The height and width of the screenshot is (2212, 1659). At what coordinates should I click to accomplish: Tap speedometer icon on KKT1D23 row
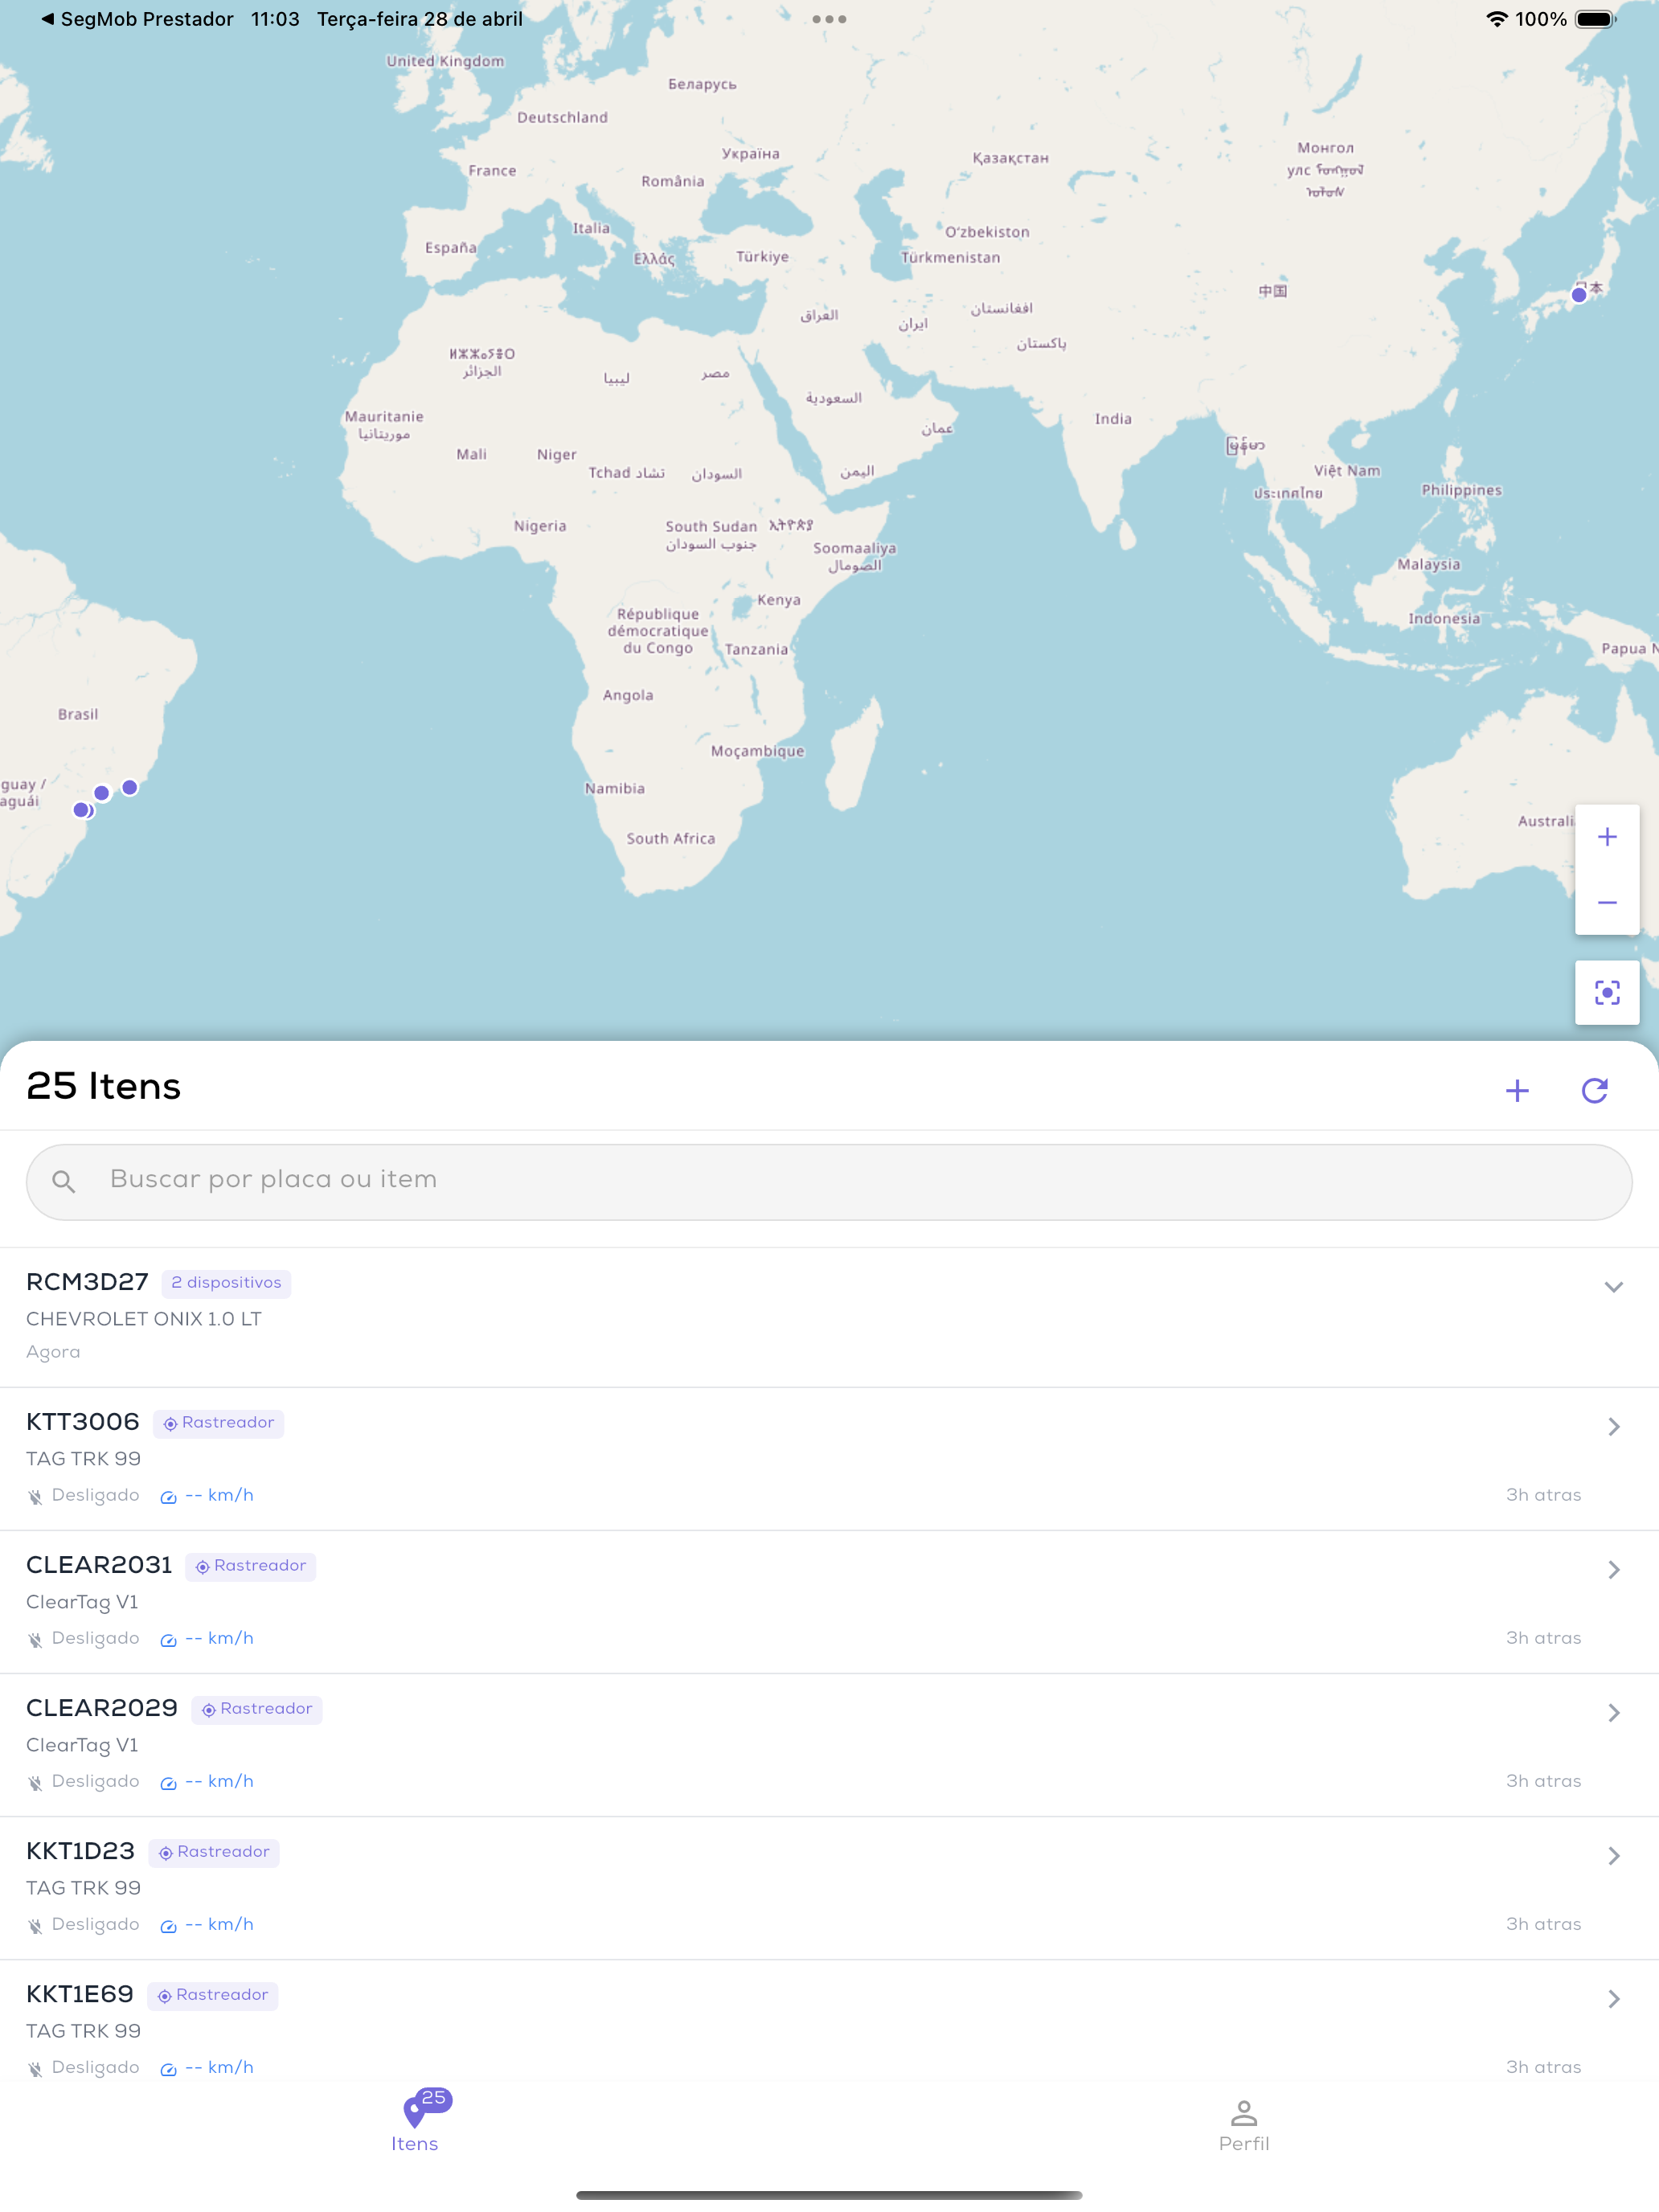(x=168, y=1926)
